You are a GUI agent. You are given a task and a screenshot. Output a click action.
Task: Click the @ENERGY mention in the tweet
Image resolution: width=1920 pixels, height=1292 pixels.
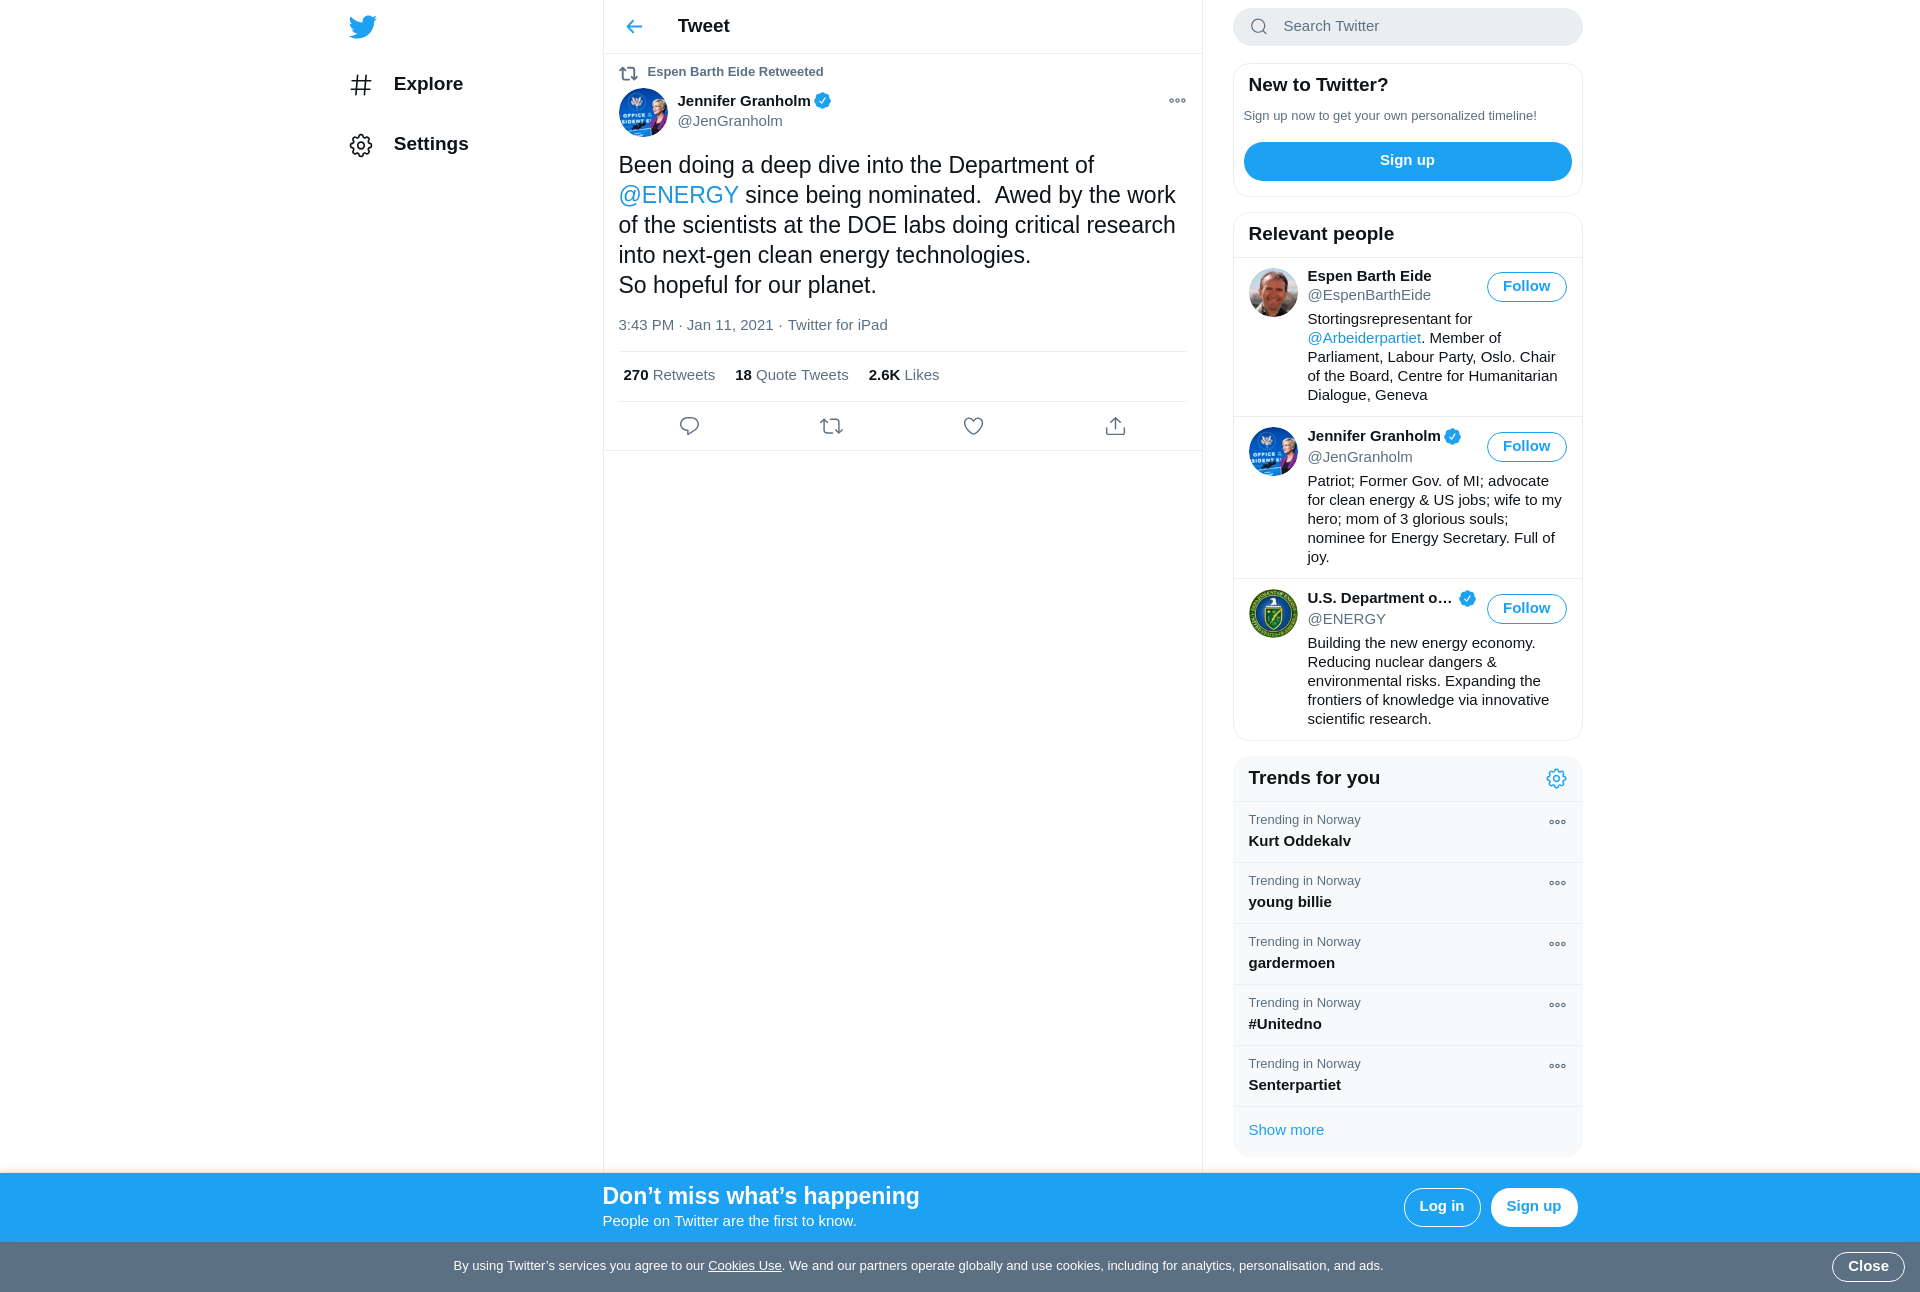678,195
